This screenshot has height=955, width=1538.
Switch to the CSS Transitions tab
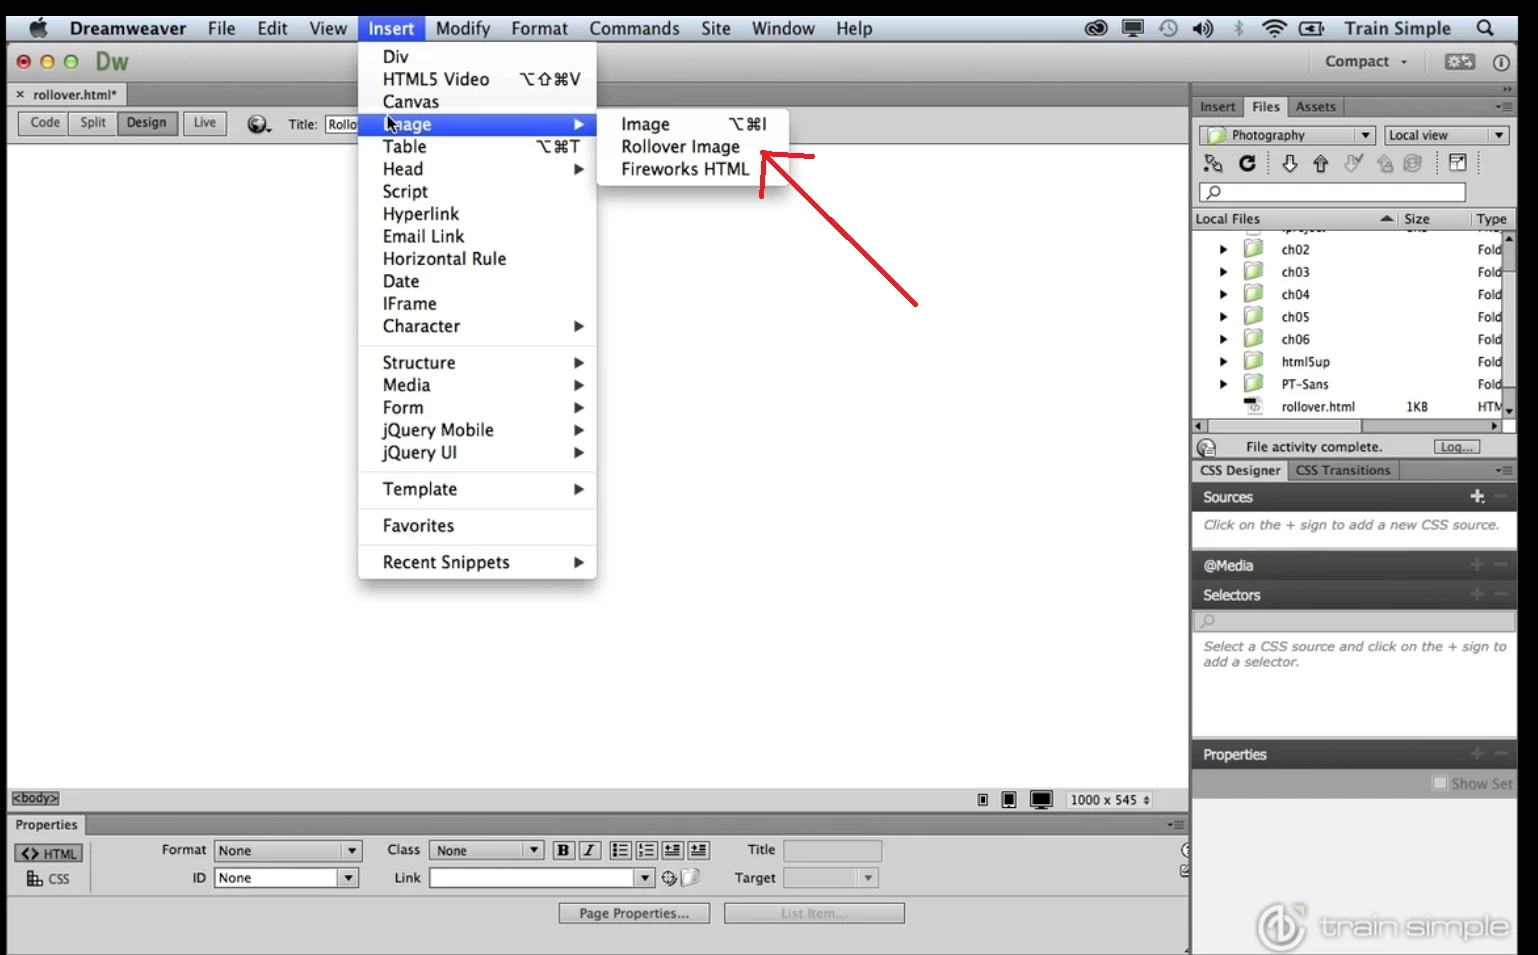coord(1343,470)
